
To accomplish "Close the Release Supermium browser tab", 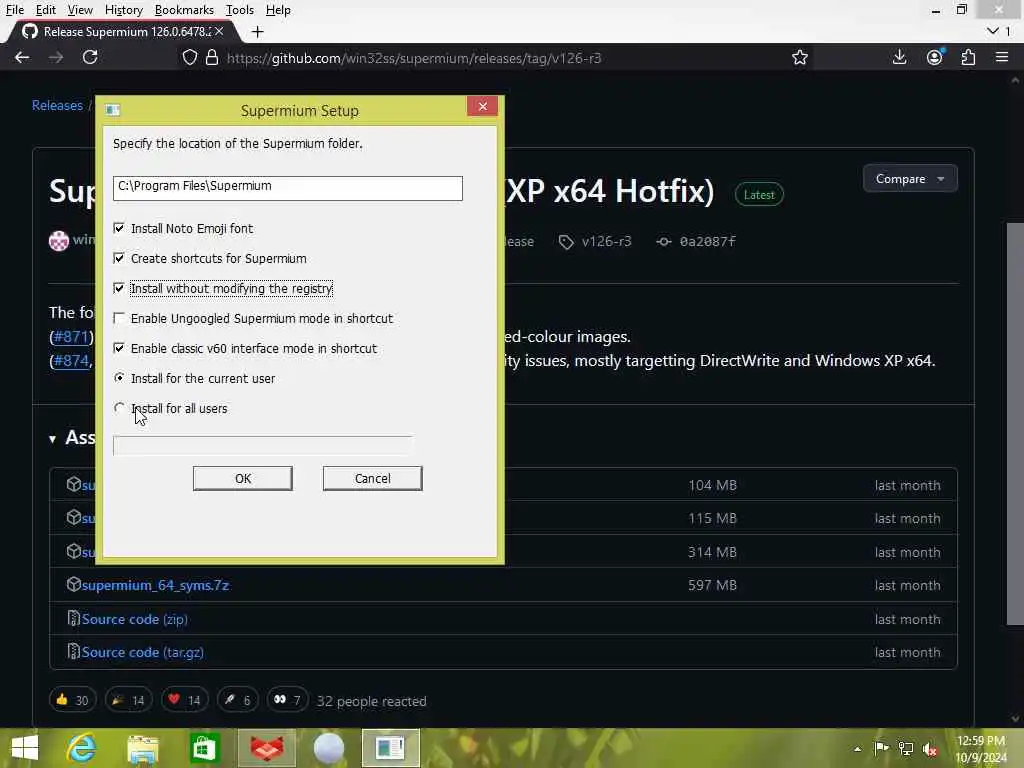I will (219, 31).
